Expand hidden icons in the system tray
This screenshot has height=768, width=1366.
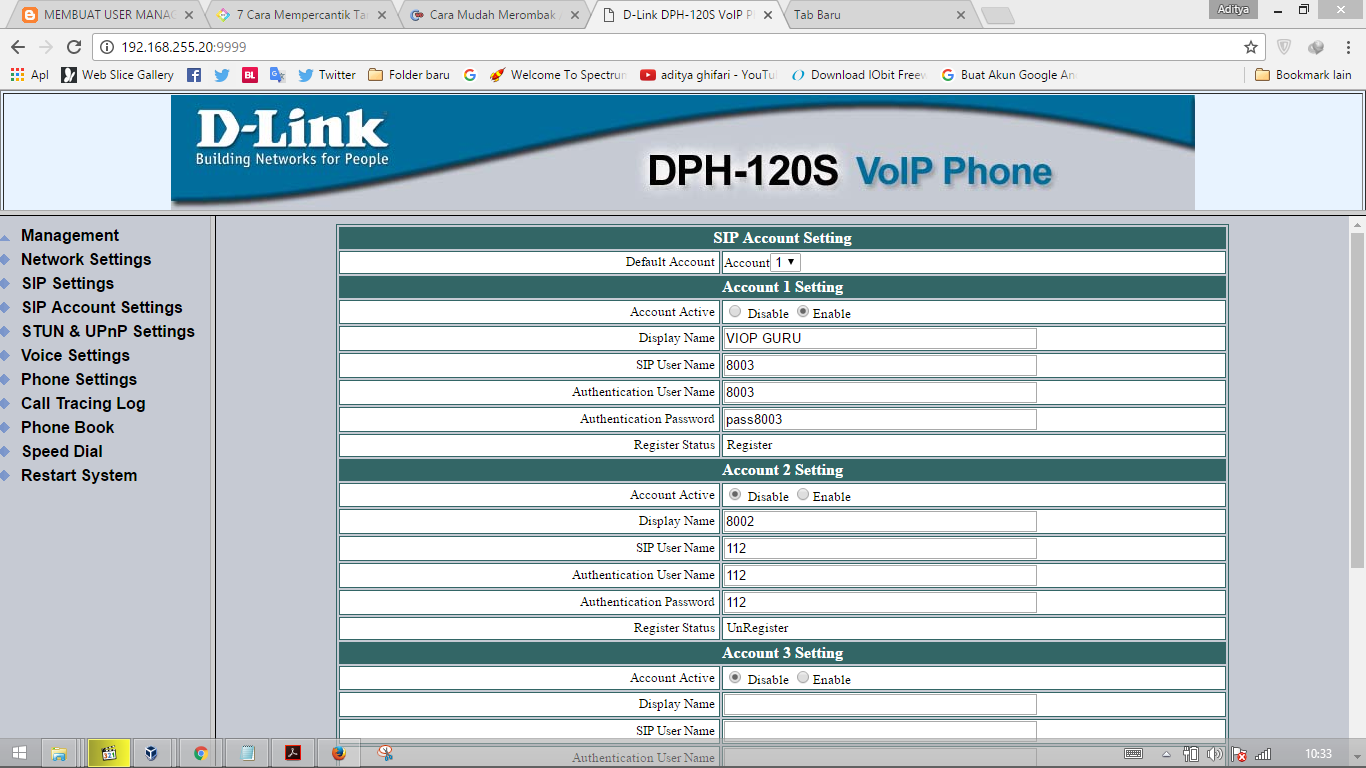[x=1166, y=753]
